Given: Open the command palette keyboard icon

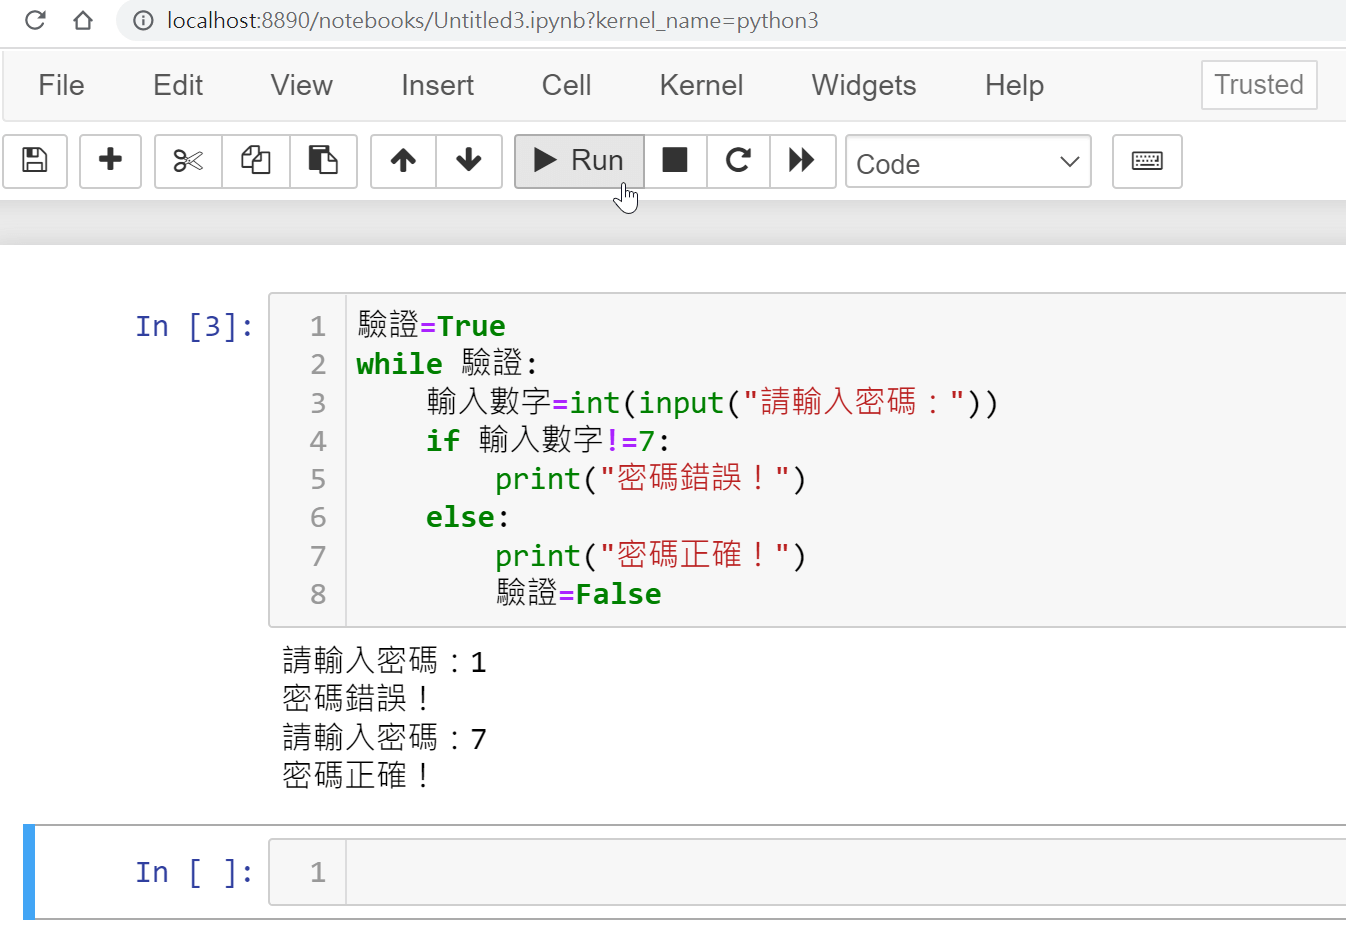Looking at the screenshot, I should (x=1147, y=161).
